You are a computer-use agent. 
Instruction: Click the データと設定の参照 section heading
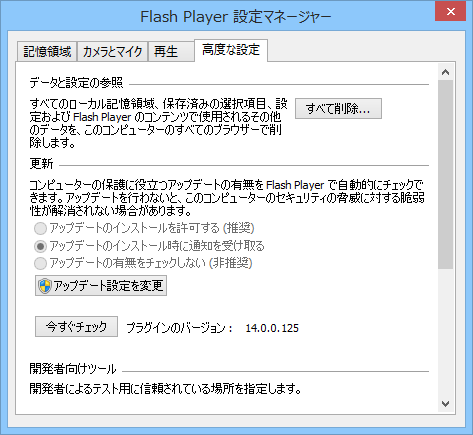pyautogui.click(x=76, y=82)
